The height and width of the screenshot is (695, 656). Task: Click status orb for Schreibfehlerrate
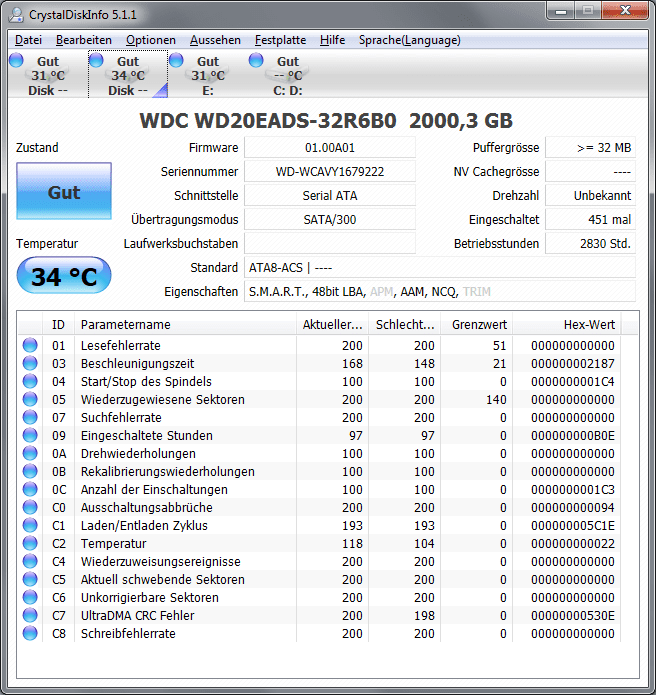(30, 633)
